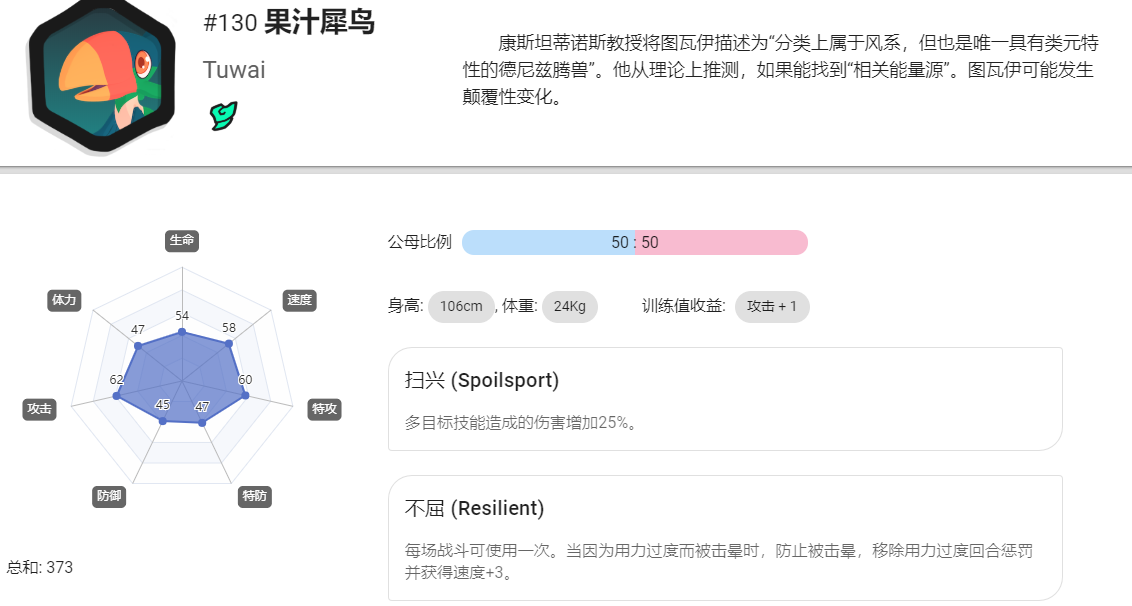Image resolution: width=1132 pixels, height=606 pixels.
Task: Click the pink female half of gender ratio bar
Action: pos(721,243)
